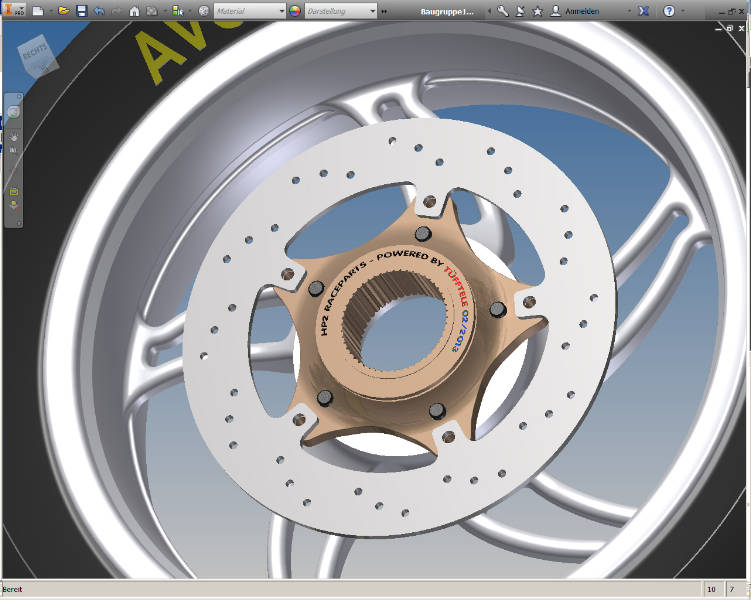Sign in with Anmelden

click(x=582, y=11)
